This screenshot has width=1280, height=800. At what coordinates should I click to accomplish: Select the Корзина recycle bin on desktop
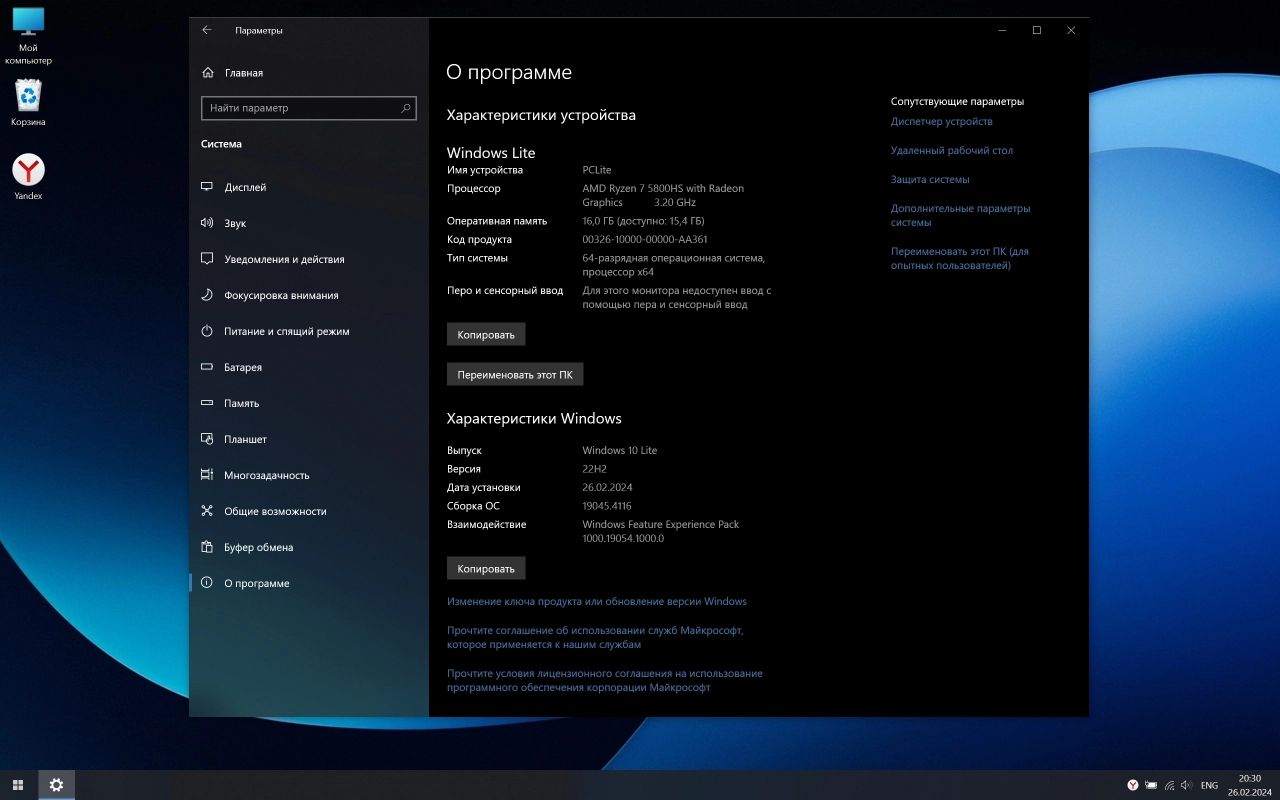tap(28, 103)
